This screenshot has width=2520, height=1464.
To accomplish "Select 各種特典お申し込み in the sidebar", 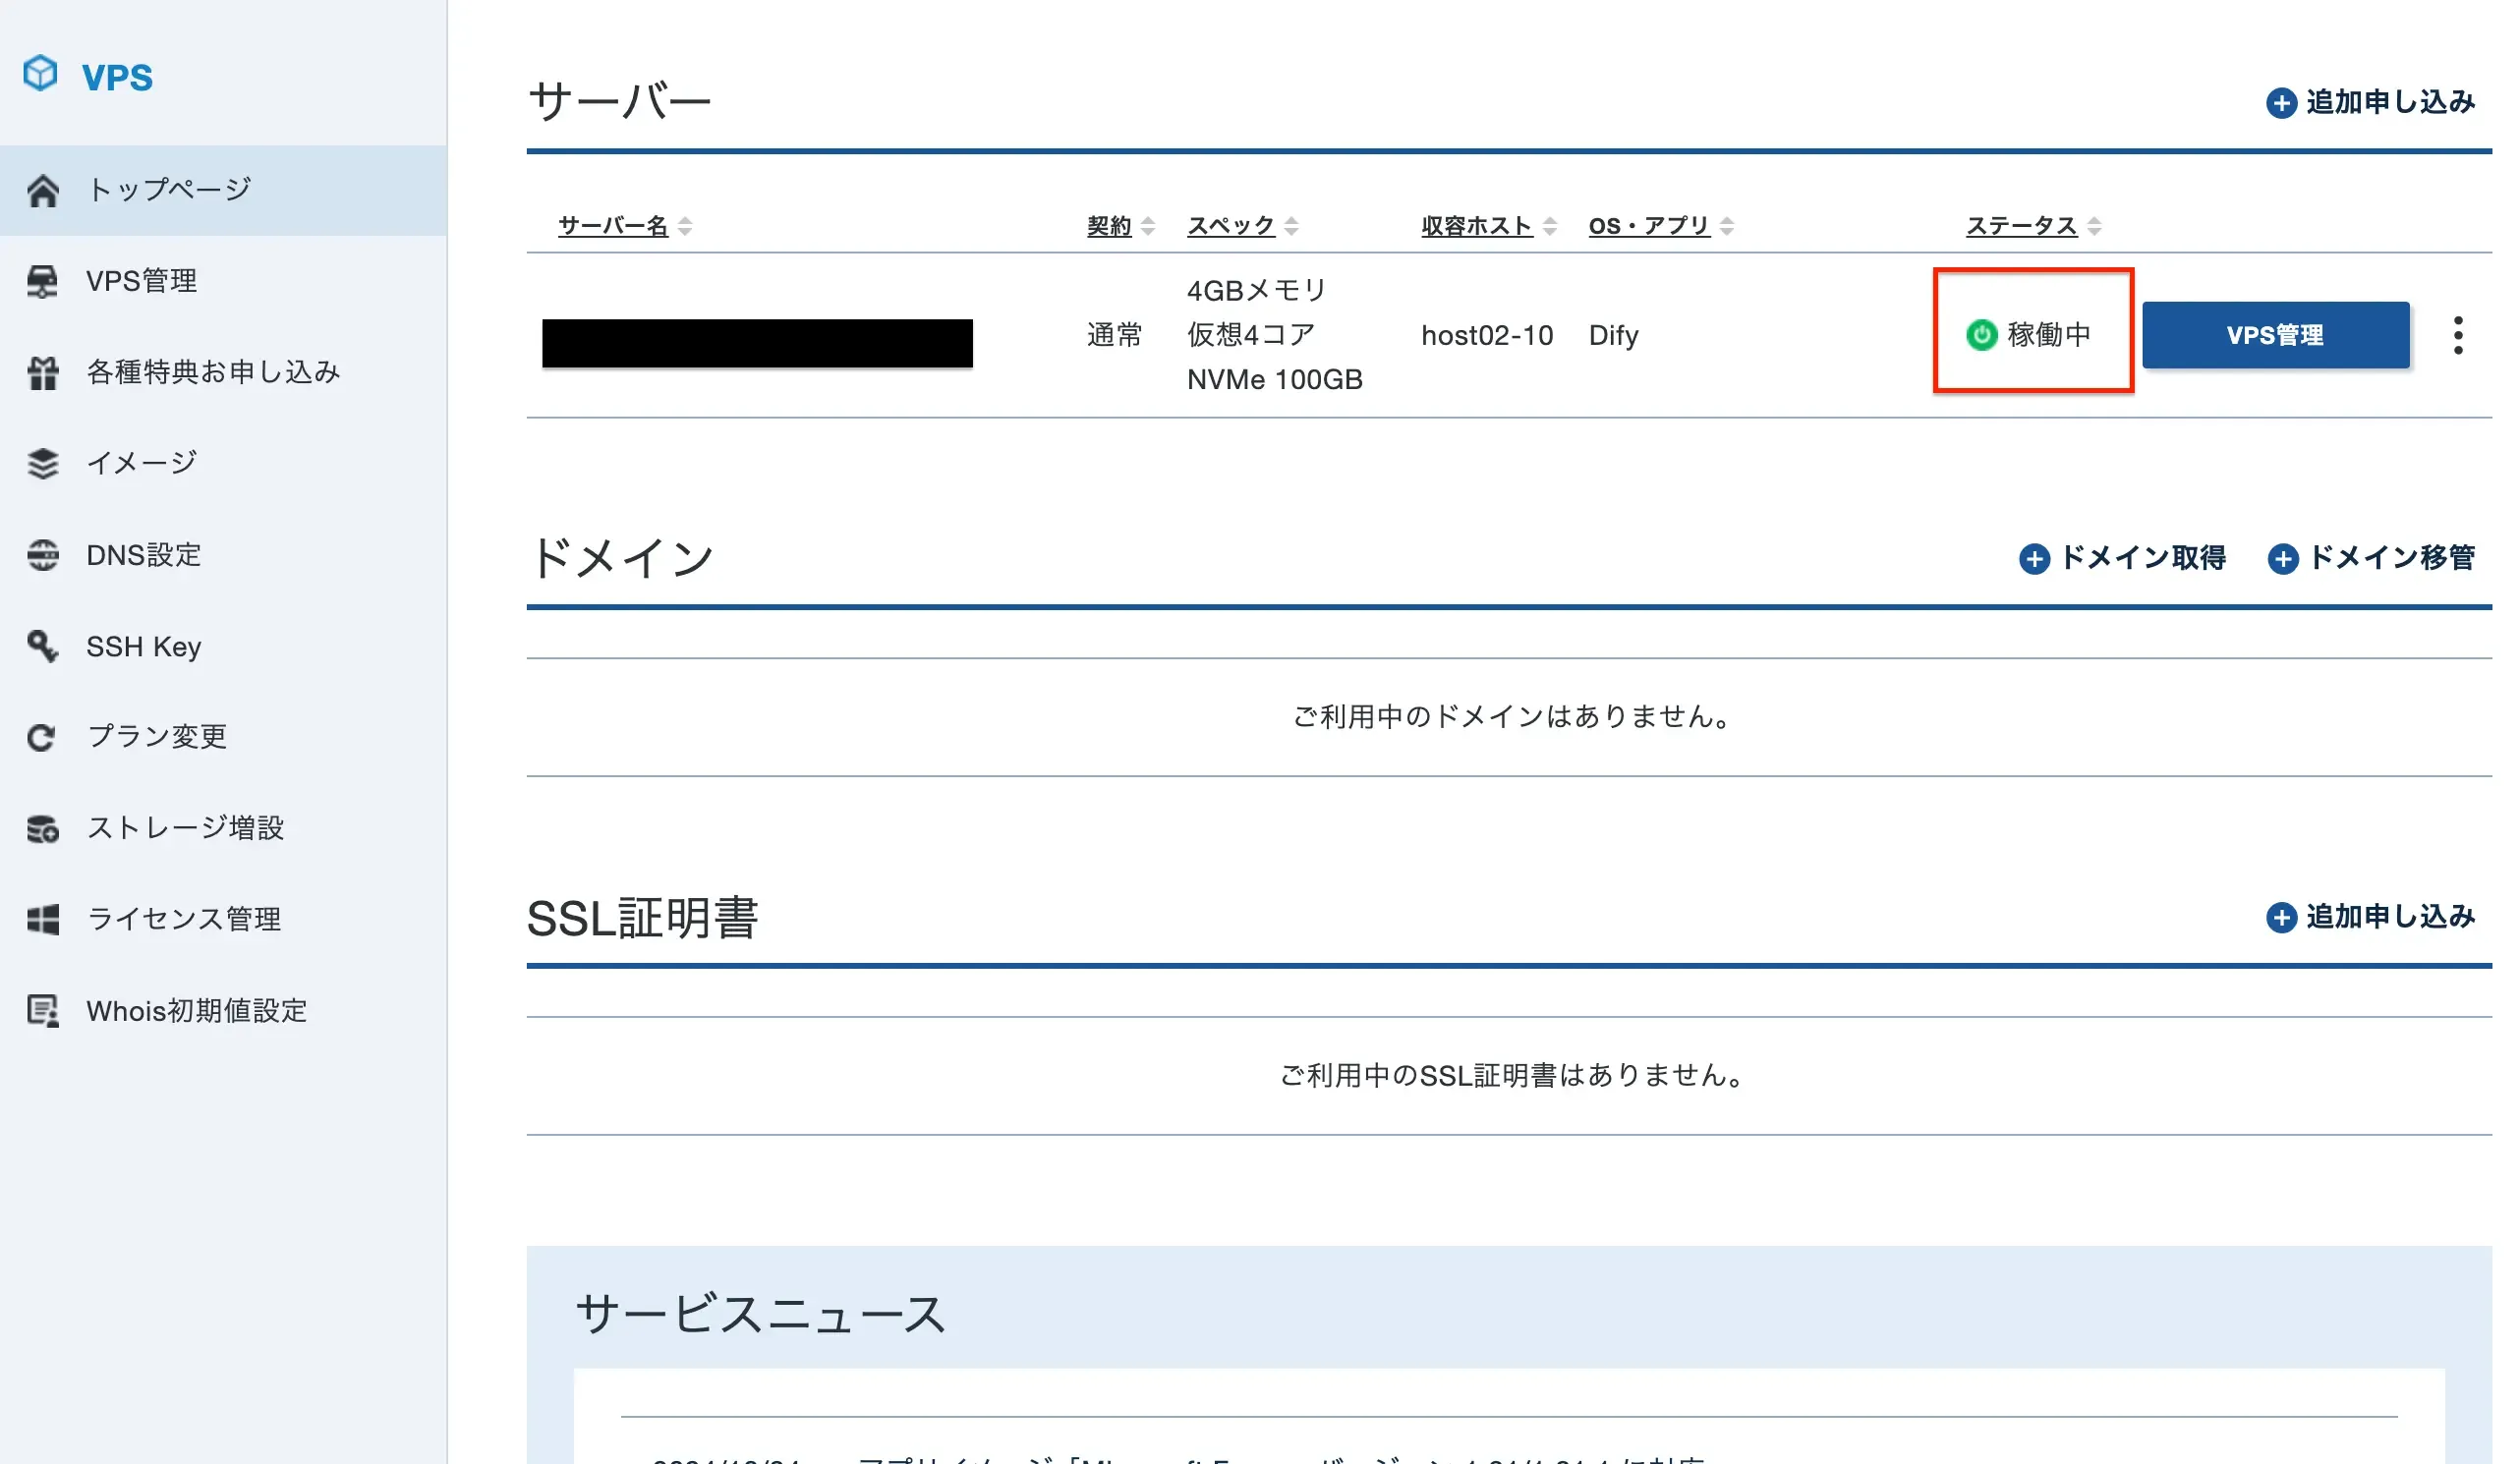I will coord(223,373).
